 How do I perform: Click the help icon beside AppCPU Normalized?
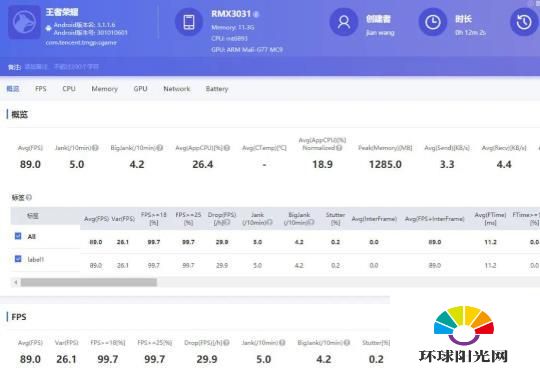(x=339, y=148)
